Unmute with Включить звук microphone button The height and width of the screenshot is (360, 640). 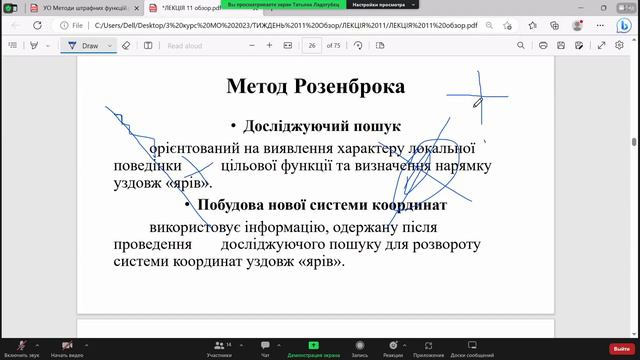click(22, 349)
